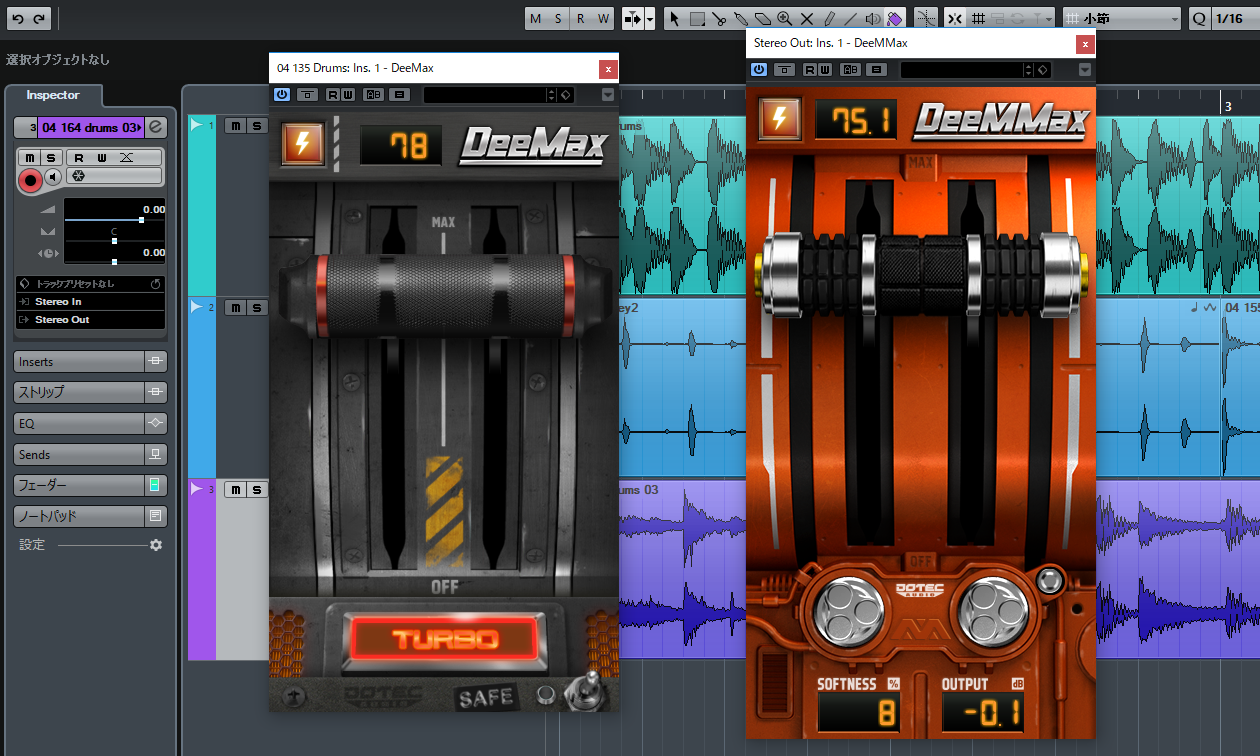
Task: Open the Stereo In input routing
Action: [x=90, y=302]
